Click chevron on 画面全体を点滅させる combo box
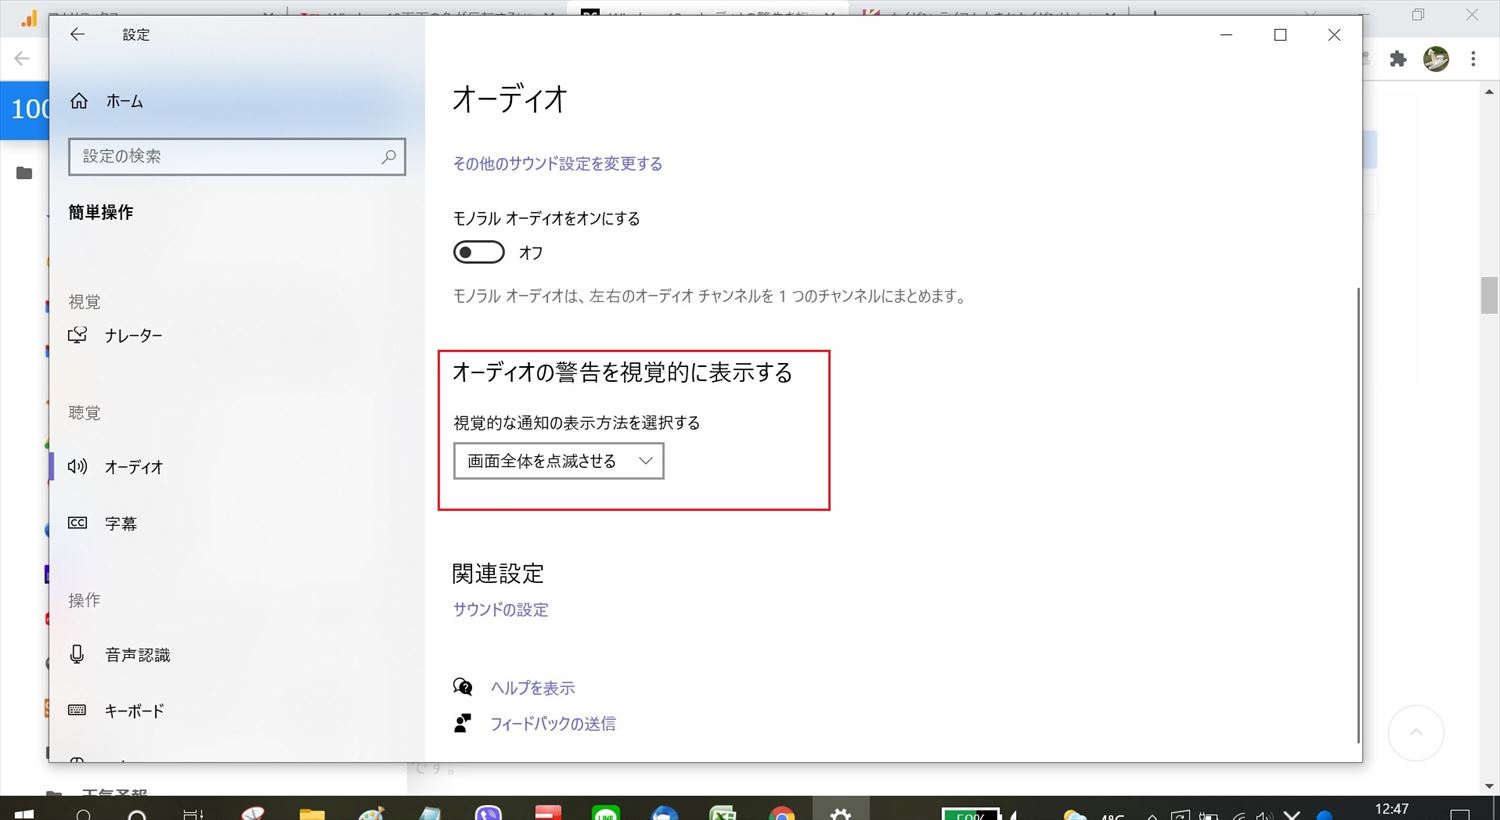Screen dimensions: 1500x820 click(645, 461)
